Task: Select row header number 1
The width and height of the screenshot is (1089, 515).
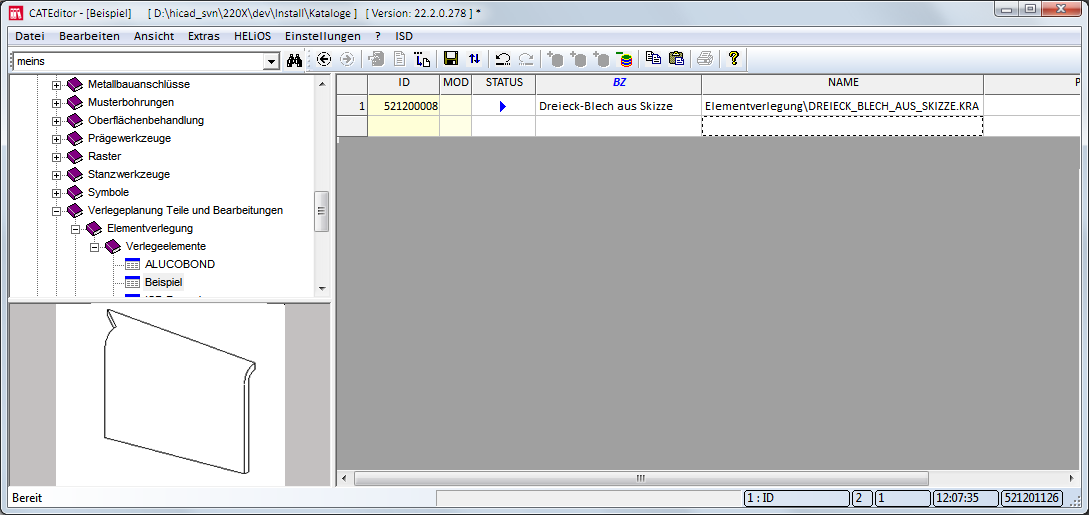Action: coord(352,106)
